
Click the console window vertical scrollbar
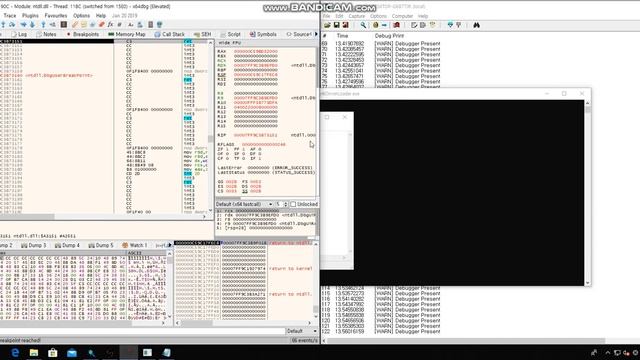coord(588,193)
